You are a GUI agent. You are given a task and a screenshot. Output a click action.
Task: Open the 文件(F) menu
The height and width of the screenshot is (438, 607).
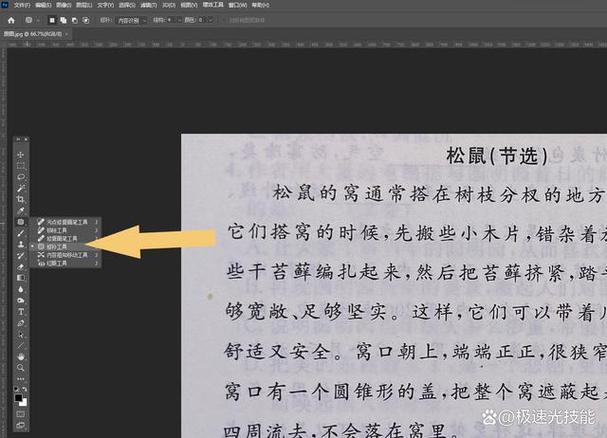pyautogui.click(x=22, y=5)
